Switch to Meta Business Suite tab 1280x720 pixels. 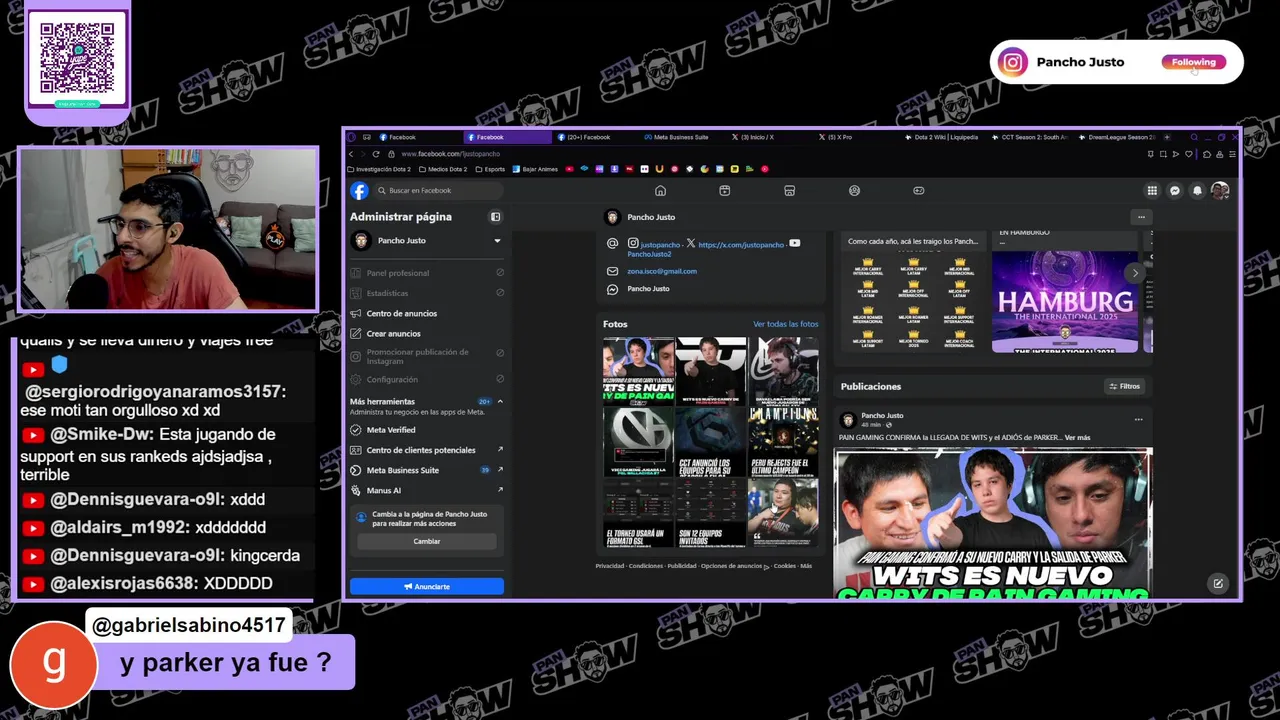pyautogui.click(x=681, y=137)
